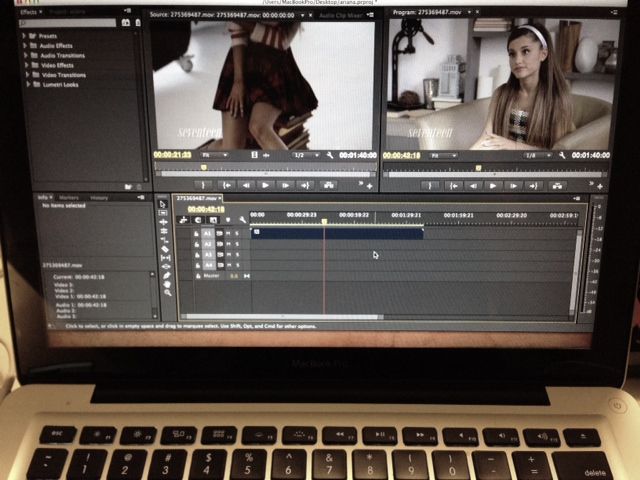This screenshot has width=640, height=480.
Task: Open Source monitor settings wrench
Action: [x=330, y=155]
